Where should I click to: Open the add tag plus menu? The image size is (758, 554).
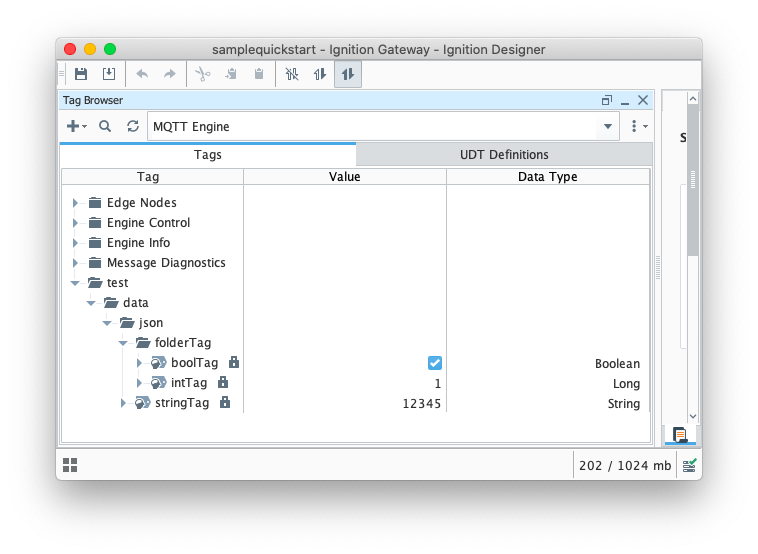point(76,126)
